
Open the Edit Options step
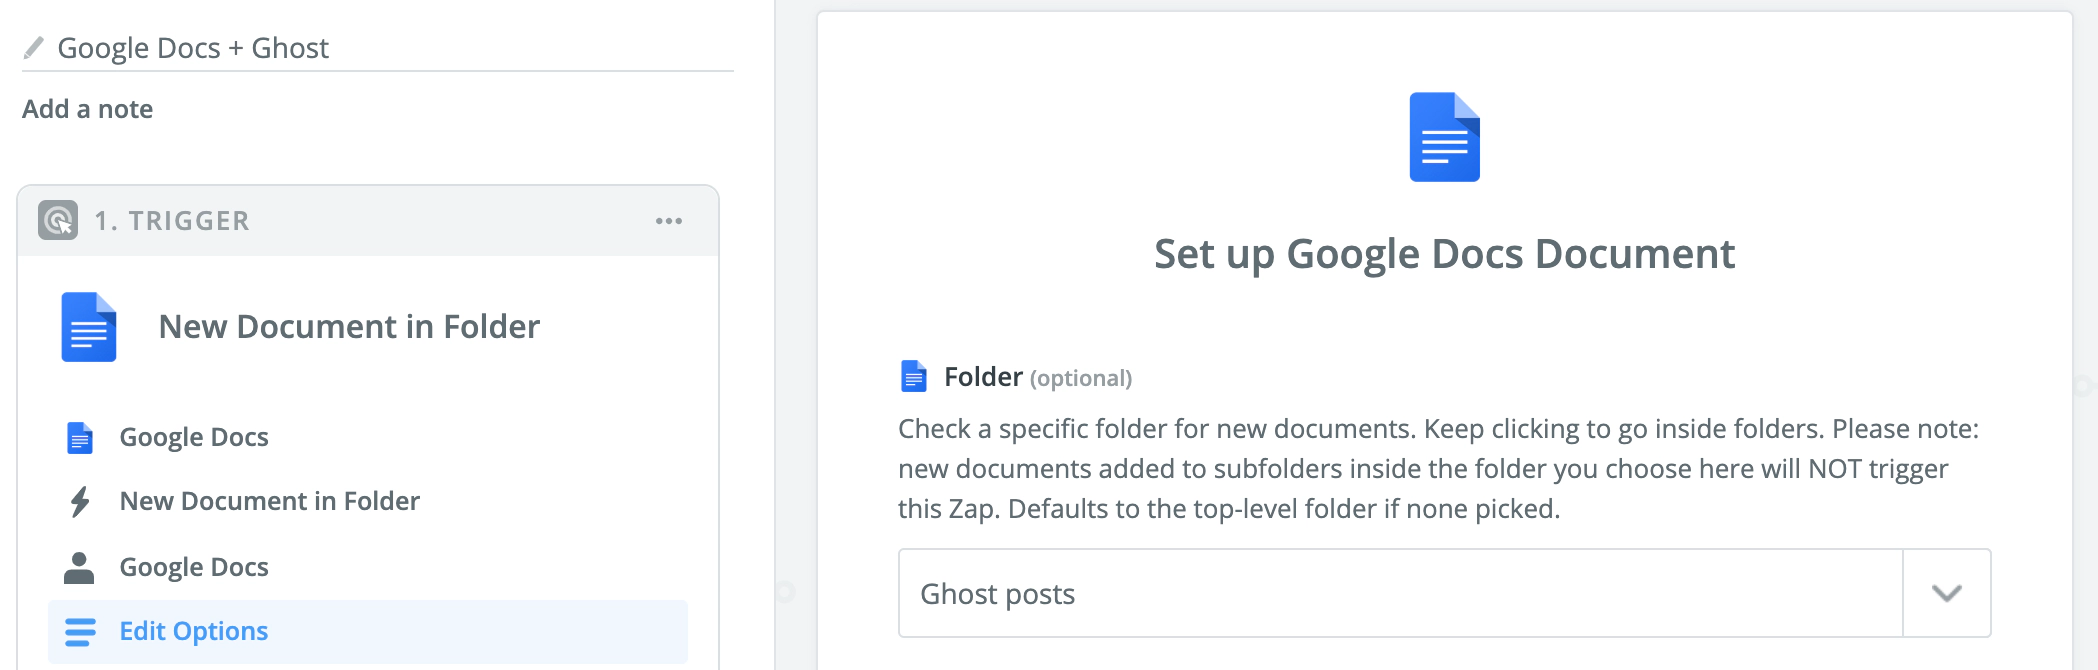click(x=194, y=631)
